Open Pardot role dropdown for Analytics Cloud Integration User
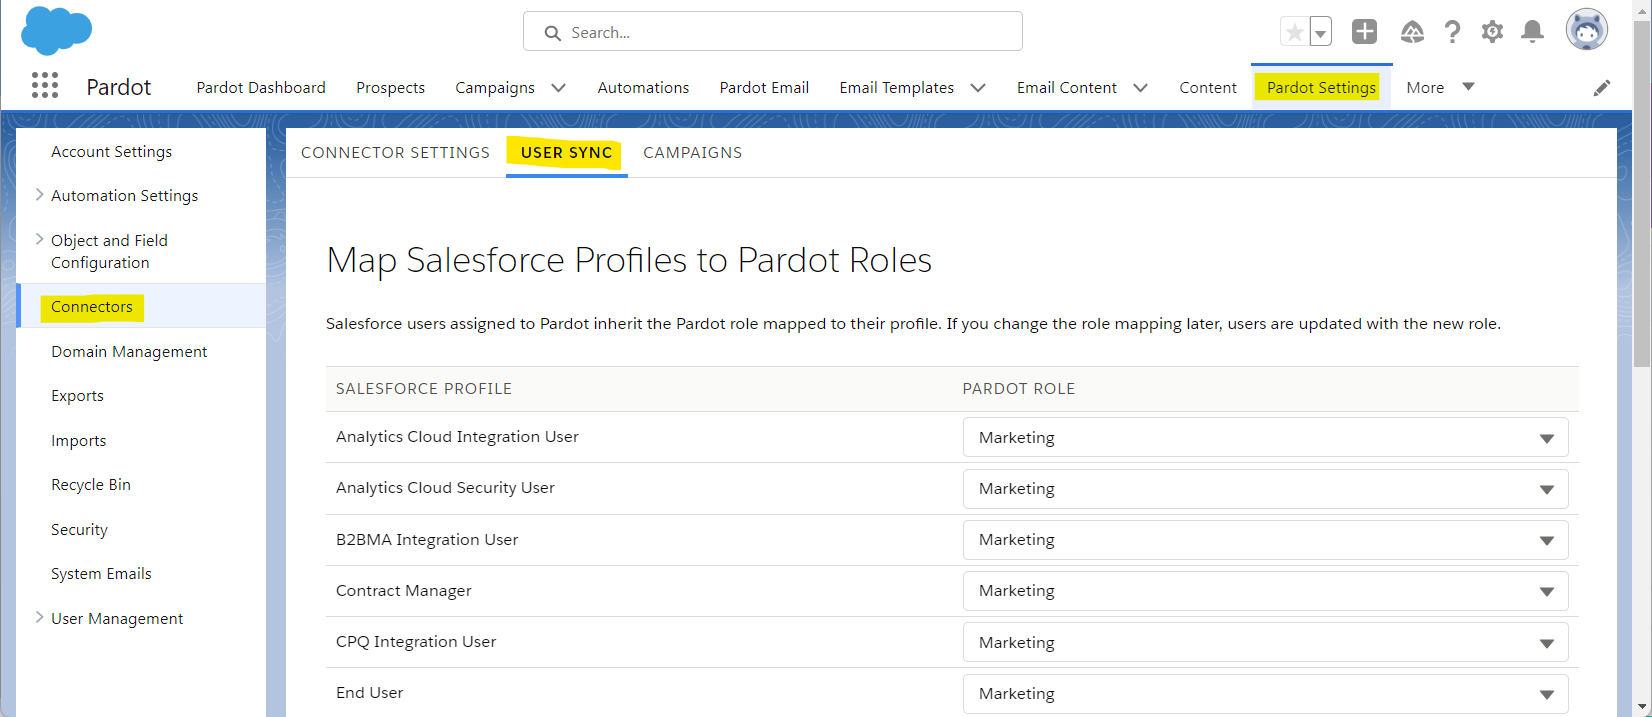The height and width of the screenshot is (717, 1652). (1265, 438)
